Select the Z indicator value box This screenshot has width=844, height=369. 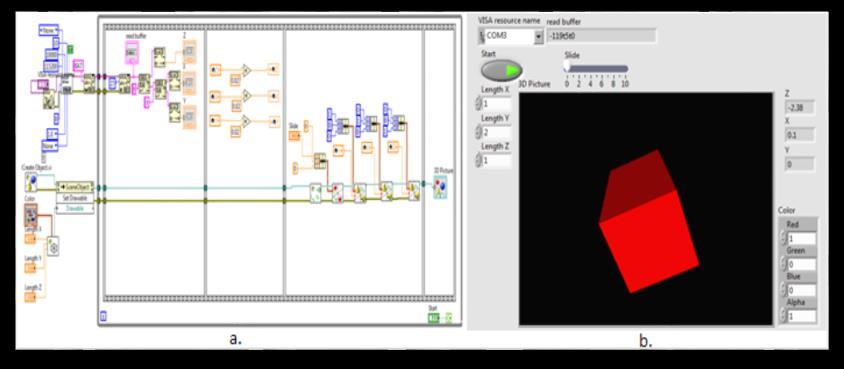pyautogui.click(x=799, y=107)
